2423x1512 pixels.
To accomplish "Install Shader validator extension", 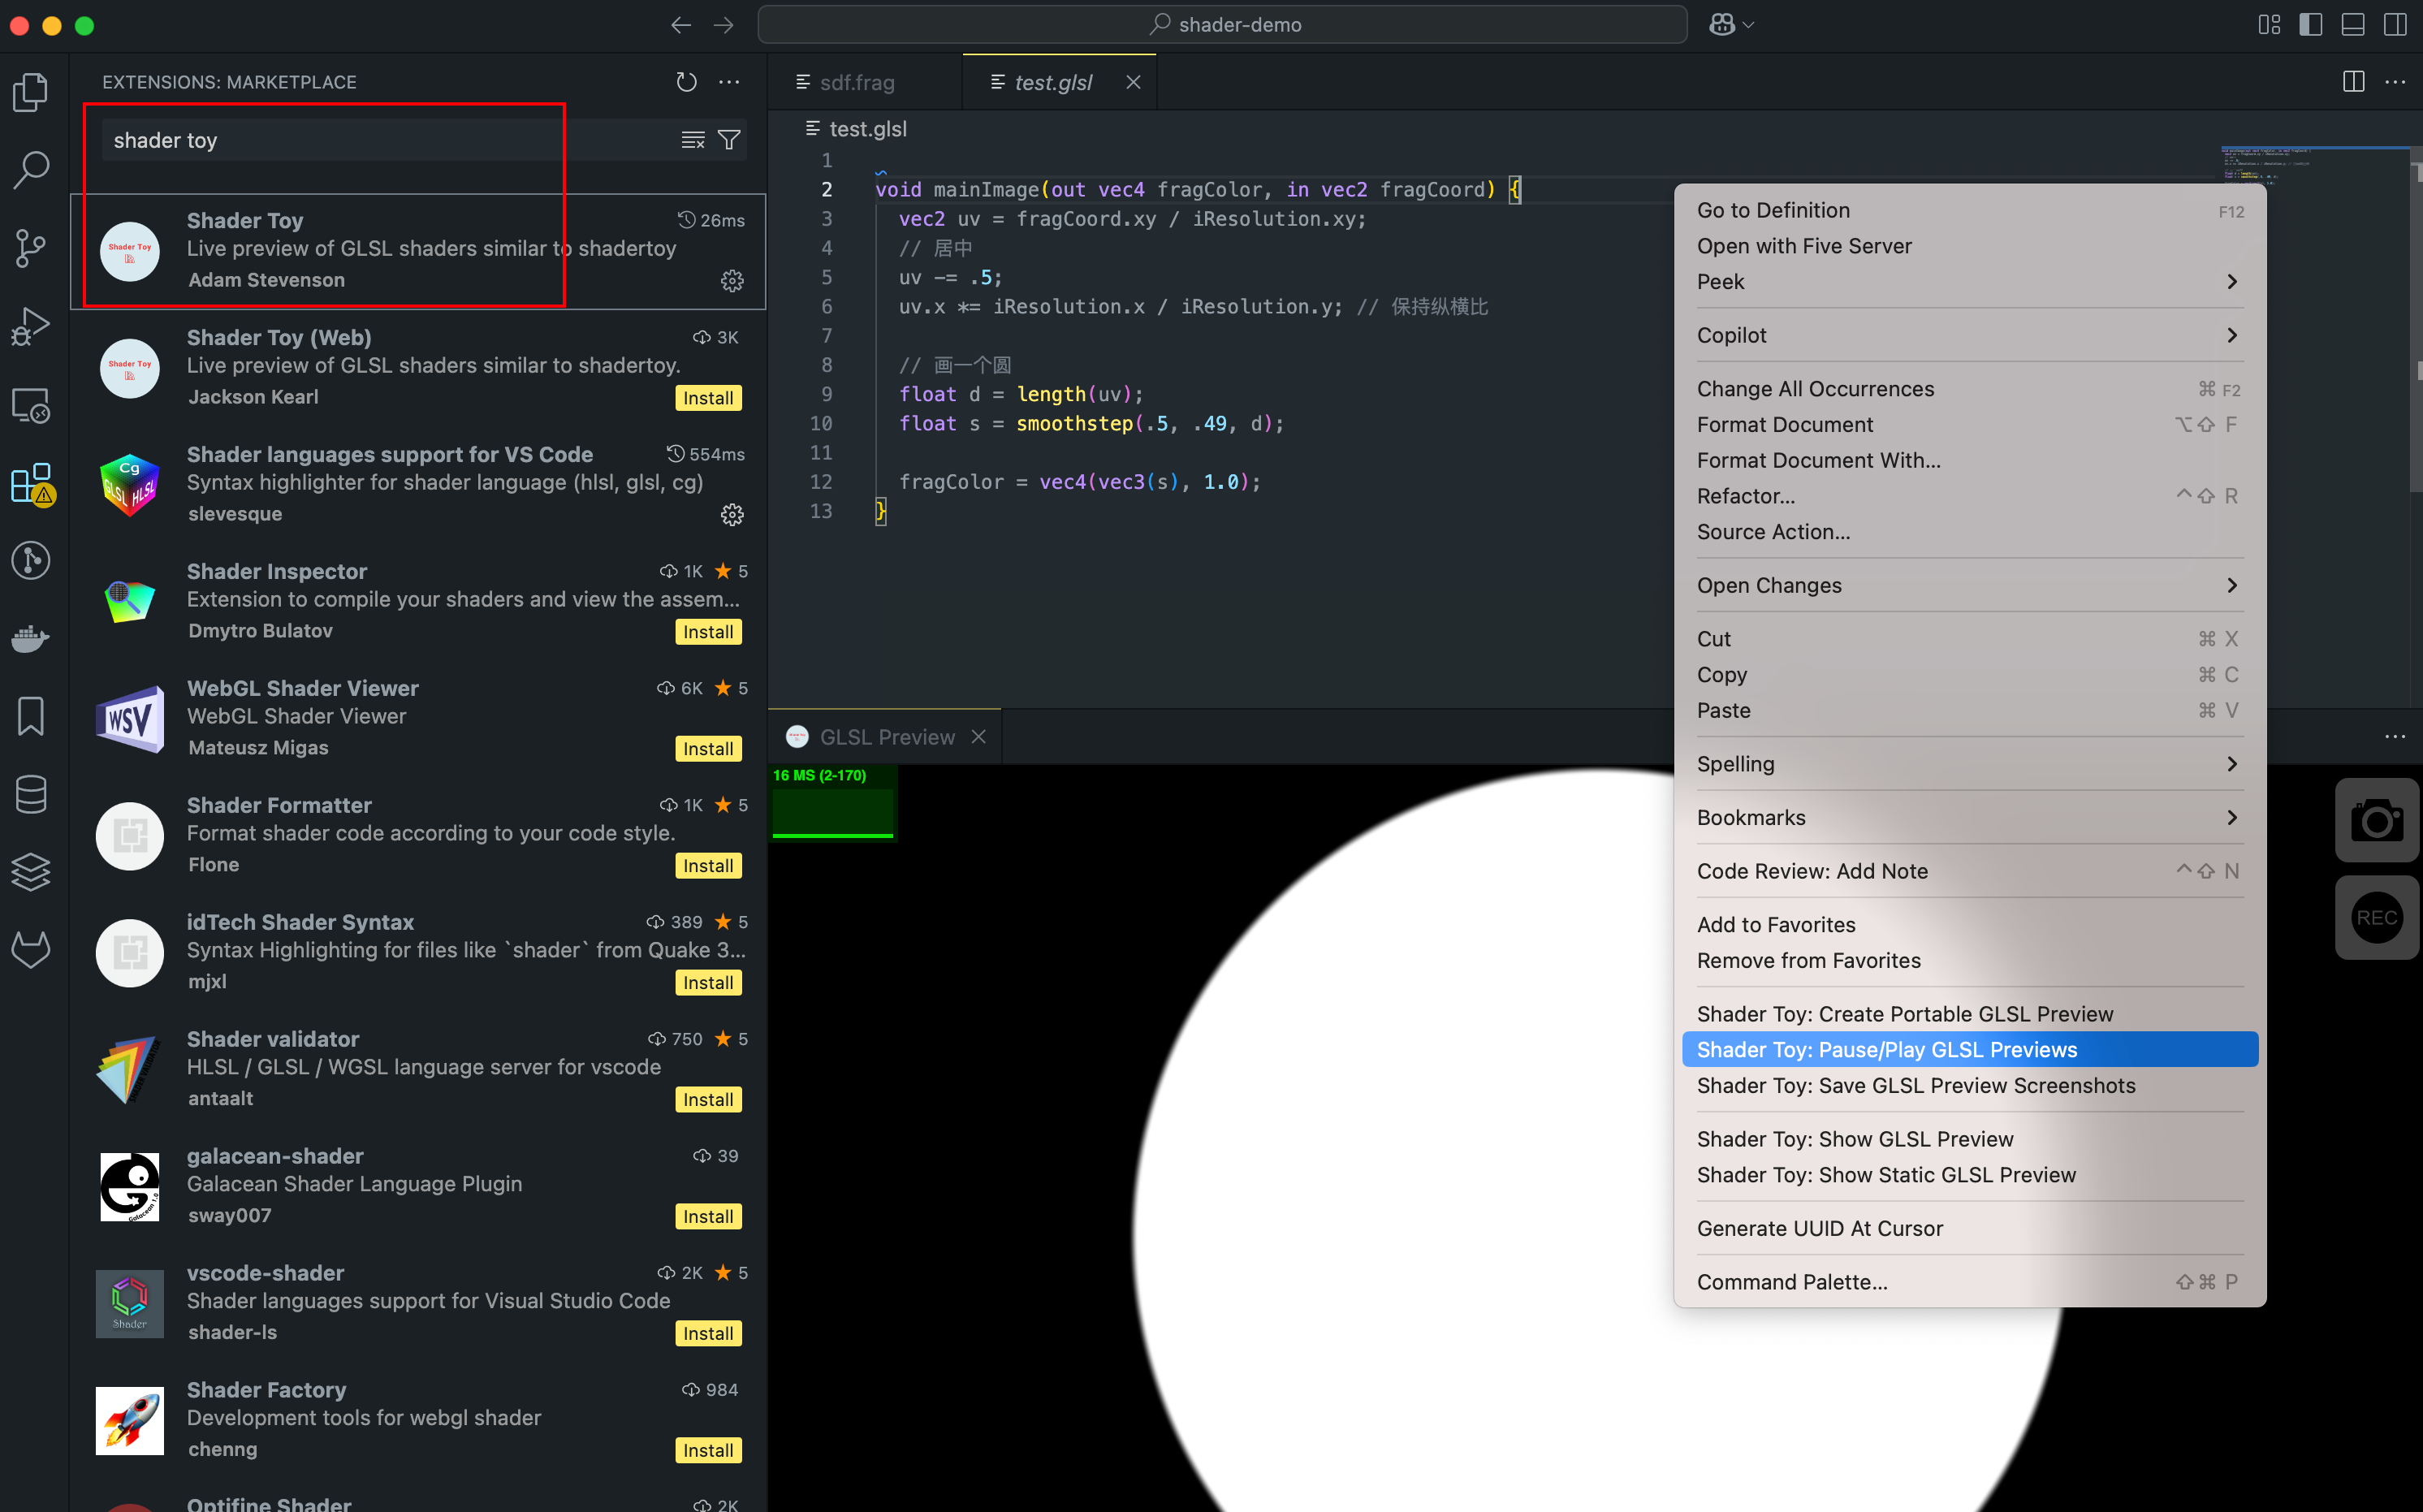I will (708, 1100).
